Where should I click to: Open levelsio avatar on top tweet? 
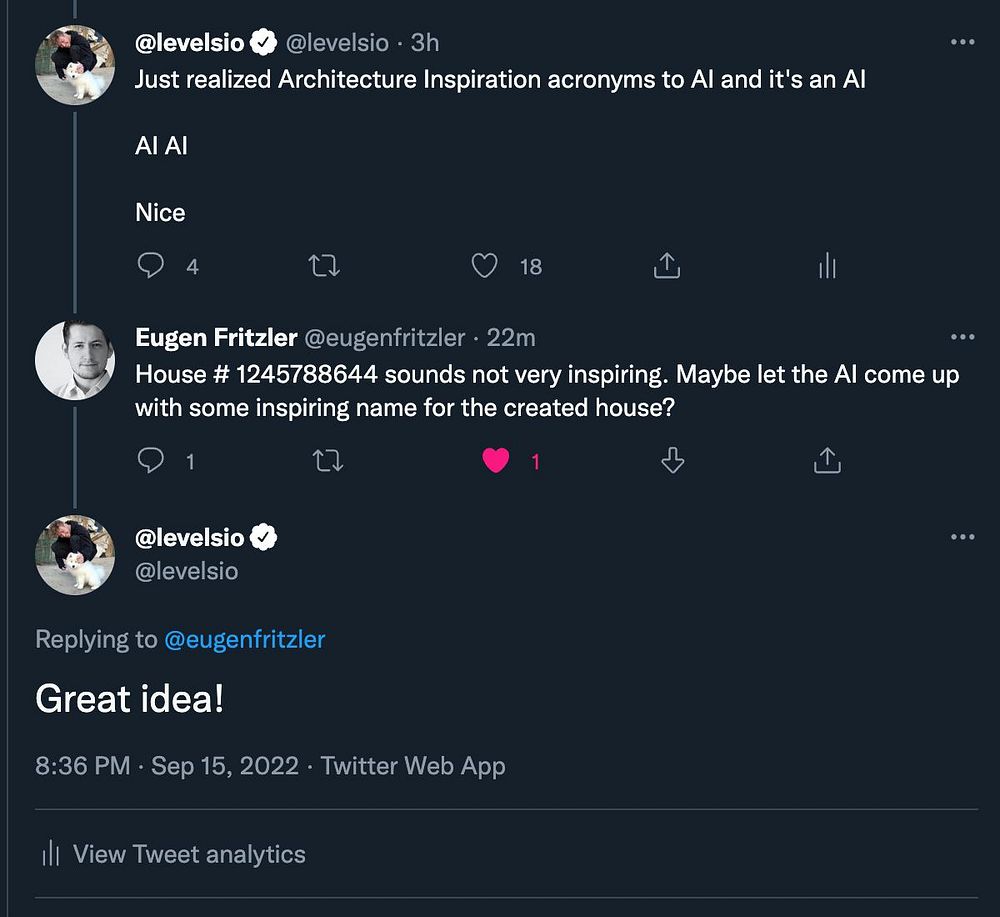74,65
